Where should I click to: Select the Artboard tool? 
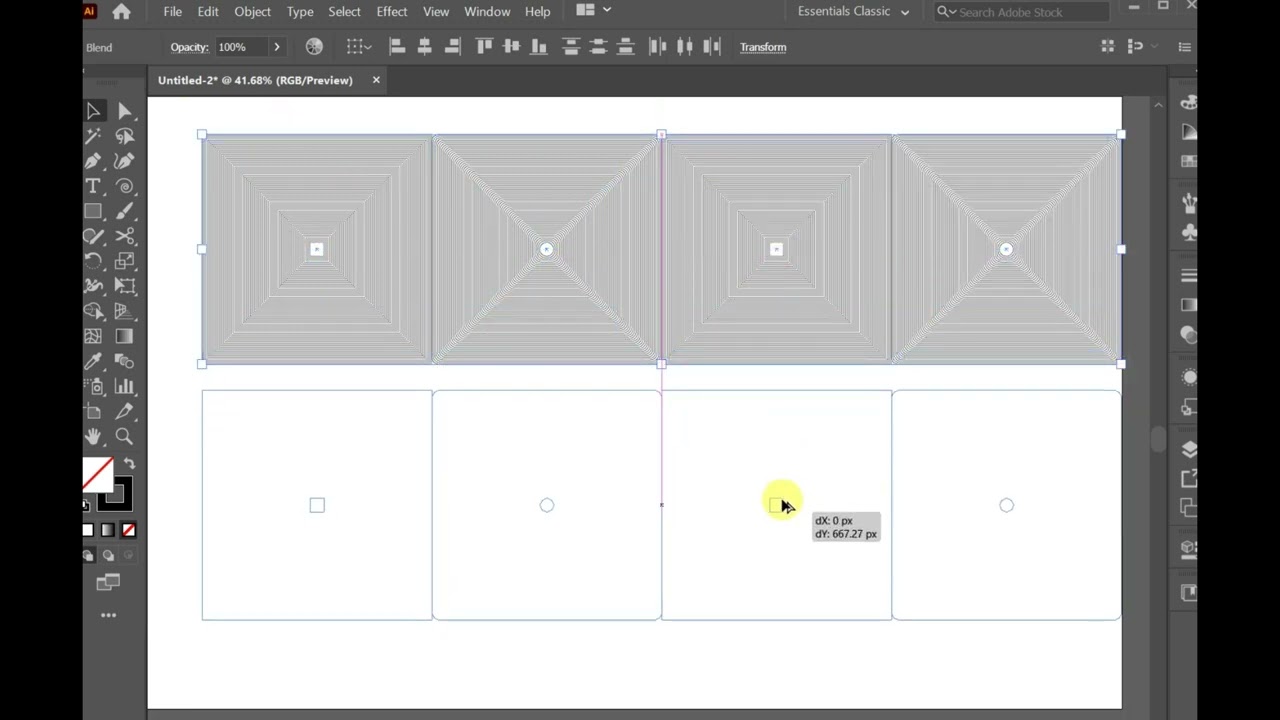(93, 411)
